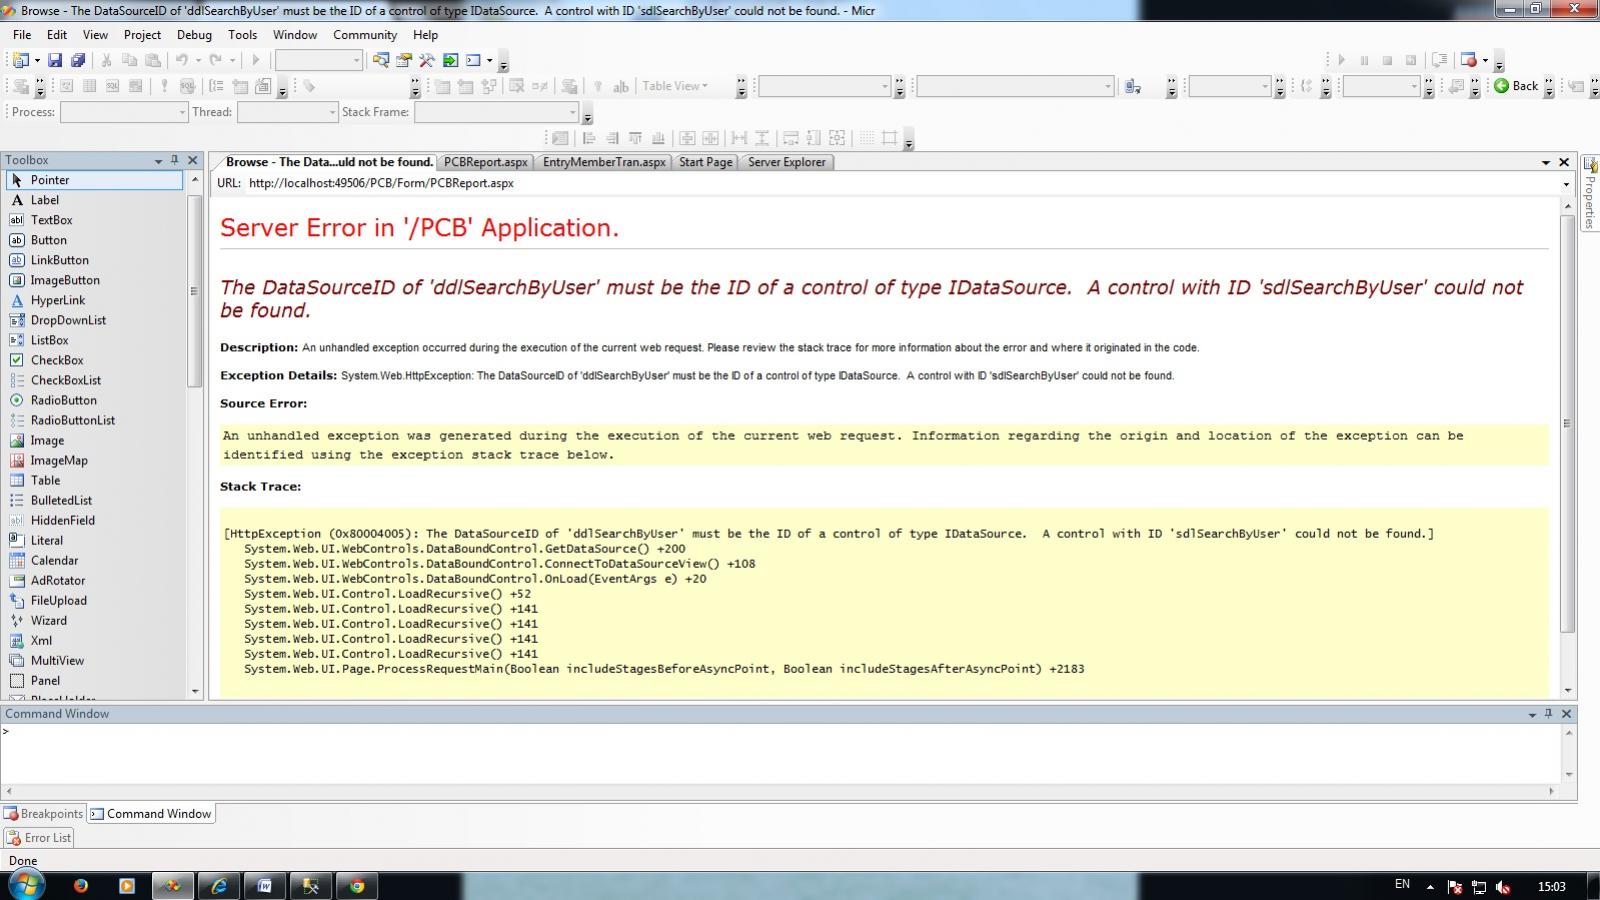Screen dimensions: 1600x900
Task: Pin the Toolbox panel with the auto-hide pin
Action: [x=174, y=160]
